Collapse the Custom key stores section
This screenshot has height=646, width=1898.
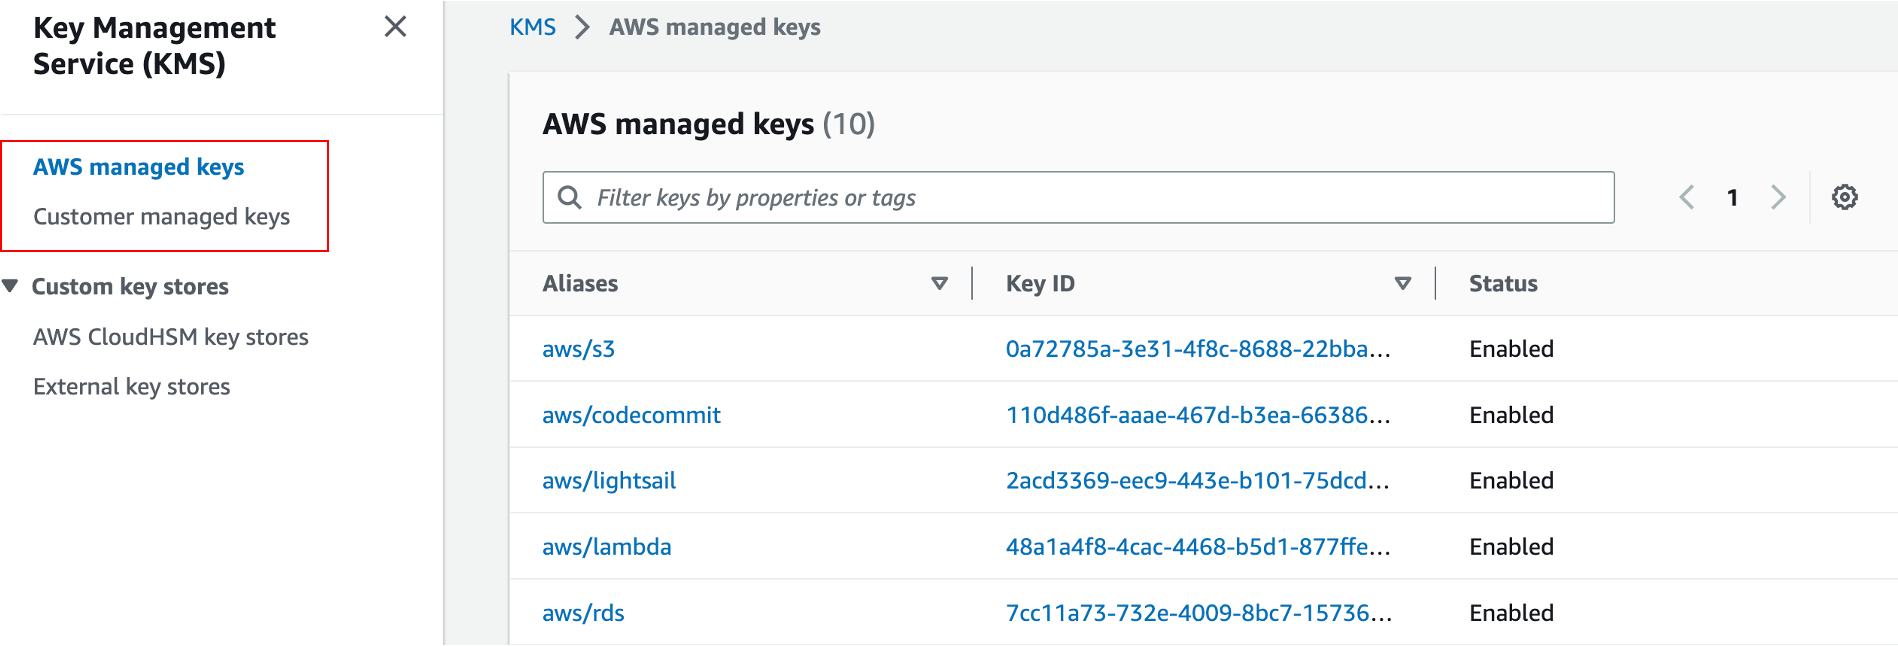click(x=11, y=286)
